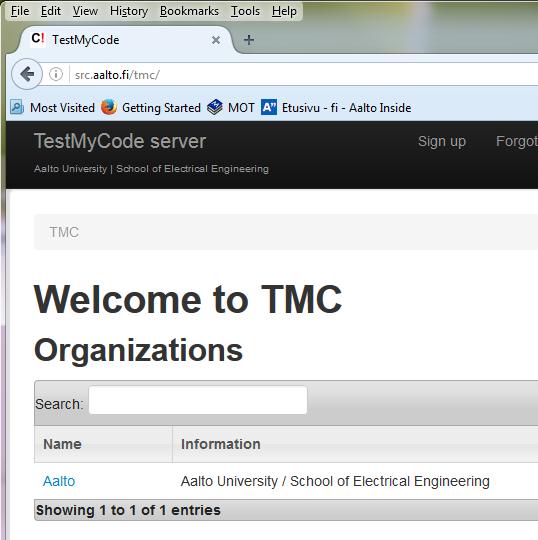This screenshot has height=540, width=538.
Task: Click the TestMyCode tab favicon
Action: [38, 39]
